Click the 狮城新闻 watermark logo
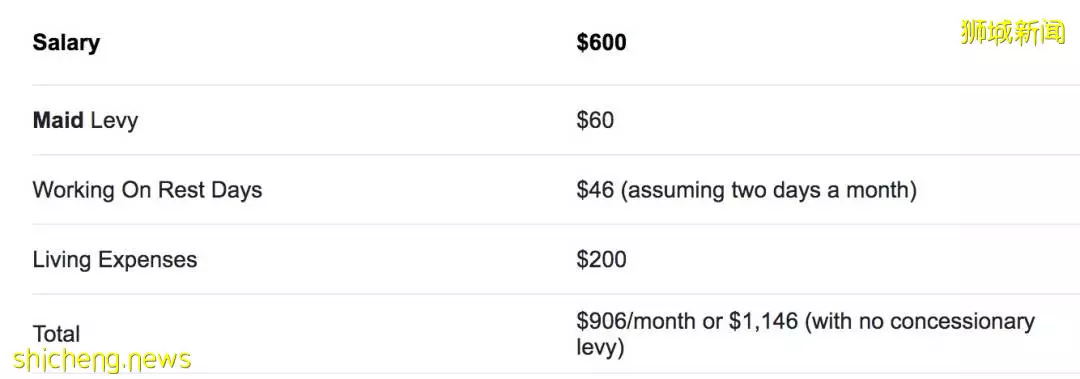Image resolution: width=1080 pixels, height=379 pixels. (x=1012, y=32)
